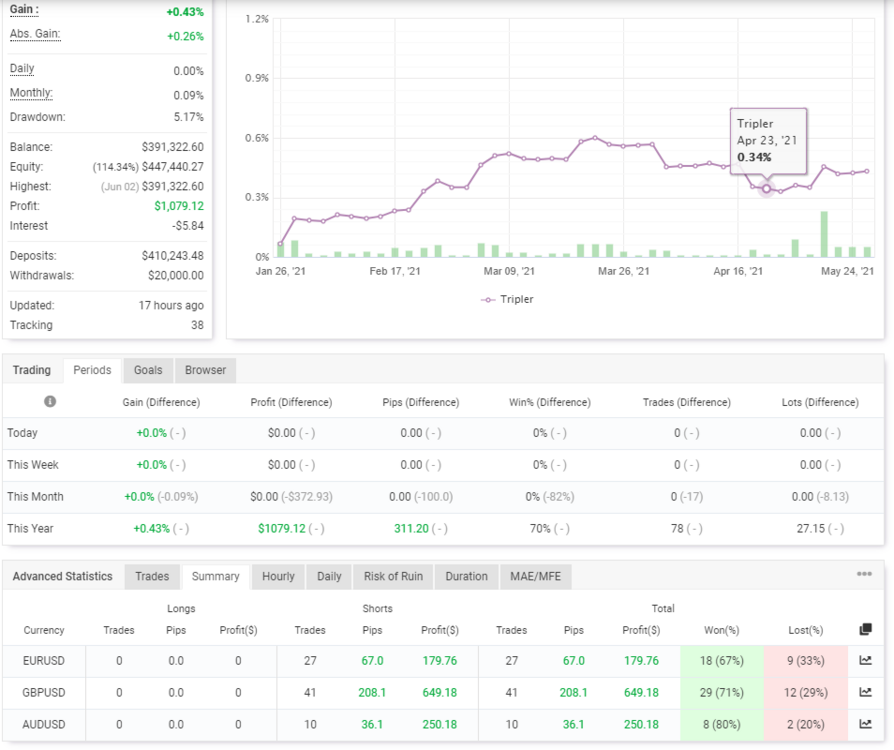This screenshot has width=894, height=750.
Task: Click the Drawdown value 5.17%
Action: pyautogui.click(x=189, y=117)
